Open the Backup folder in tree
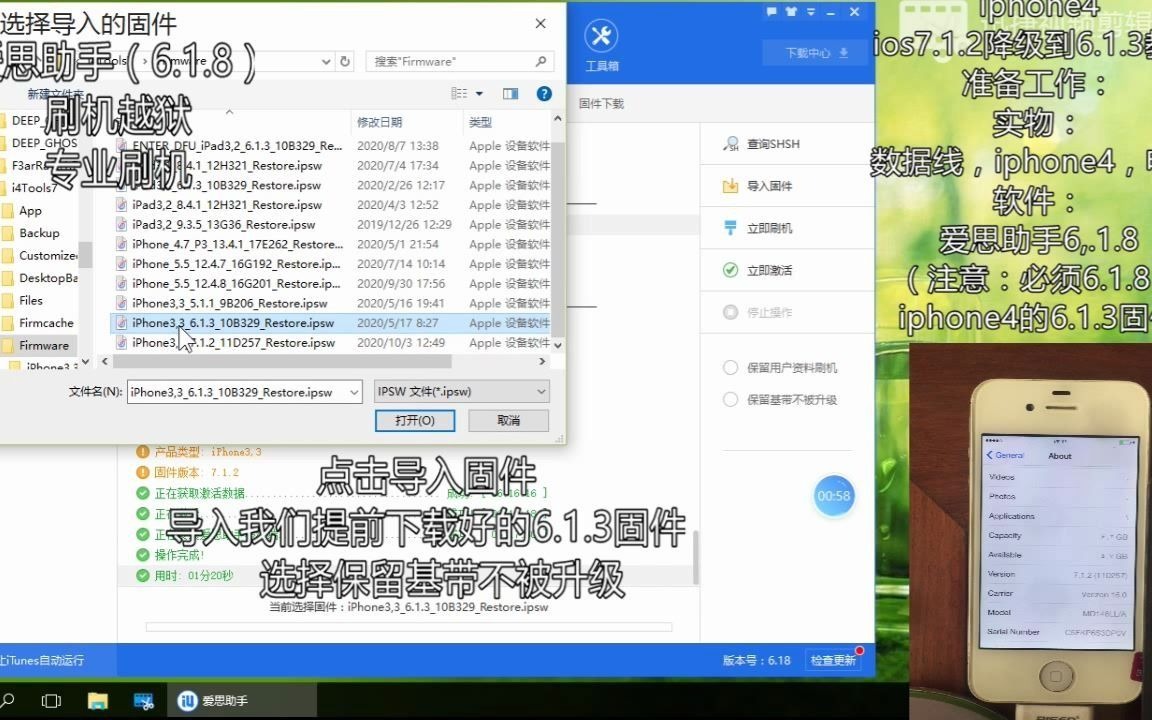This screenshot has height=720, width=1152. [x=39, y=233]
